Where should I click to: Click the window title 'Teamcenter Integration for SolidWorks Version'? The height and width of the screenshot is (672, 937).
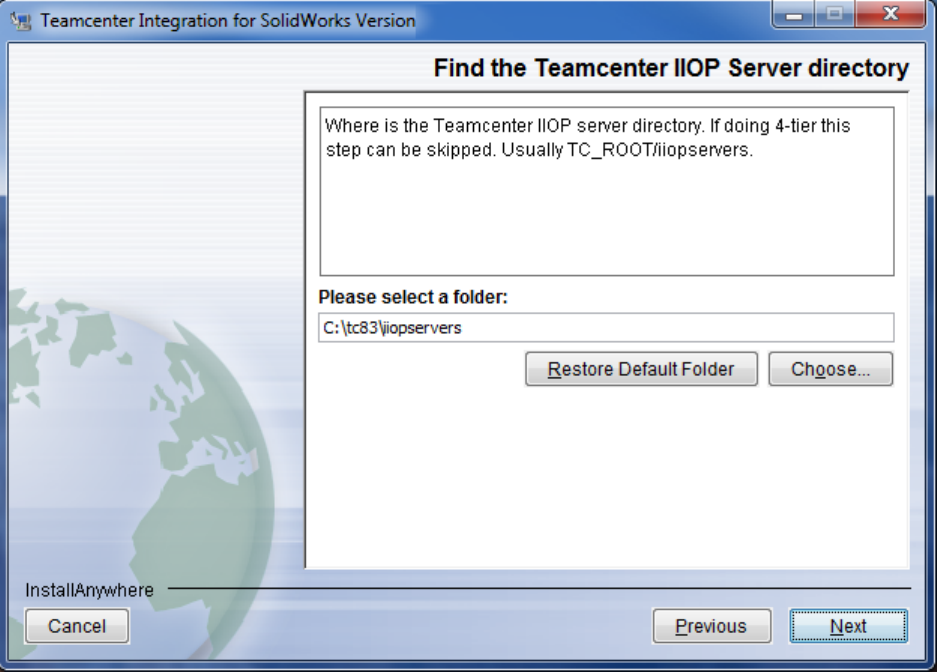pos(228,21)
